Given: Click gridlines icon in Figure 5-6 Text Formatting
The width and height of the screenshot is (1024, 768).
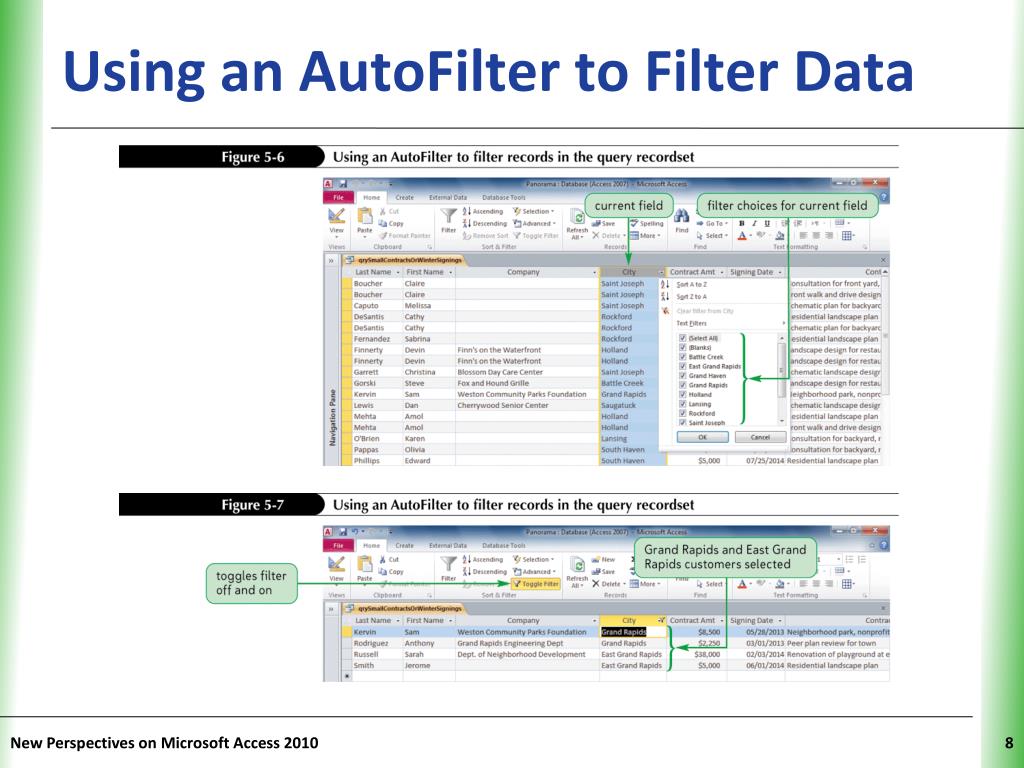Looking at the screenshot, I should coord(847,236).
